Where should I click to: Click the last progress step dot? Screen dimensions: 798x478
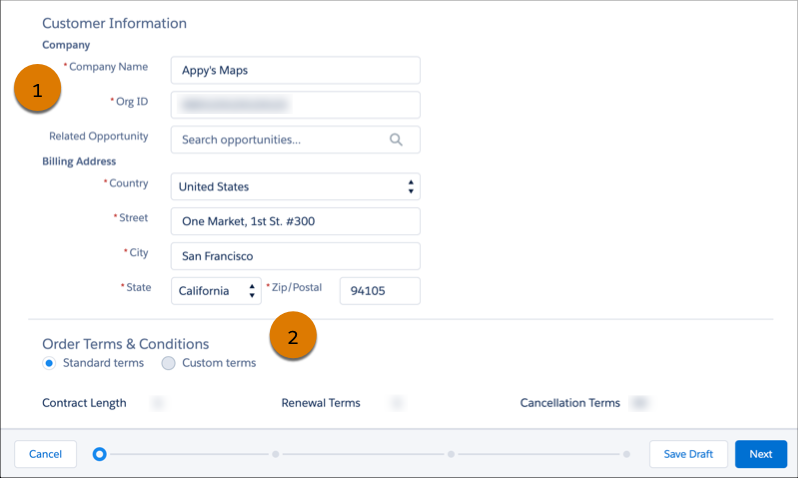[x=626, y=454]
